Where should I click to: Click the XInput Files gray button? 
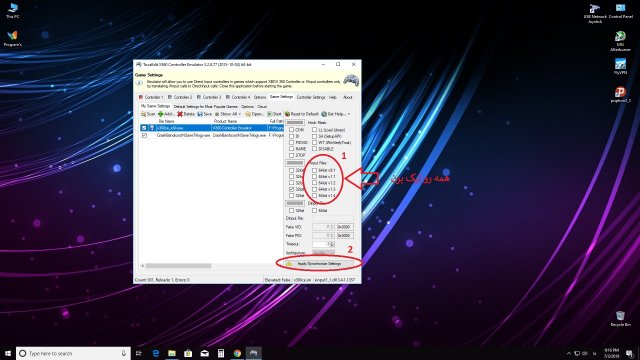pyautogui.click(x=295, y=163)
